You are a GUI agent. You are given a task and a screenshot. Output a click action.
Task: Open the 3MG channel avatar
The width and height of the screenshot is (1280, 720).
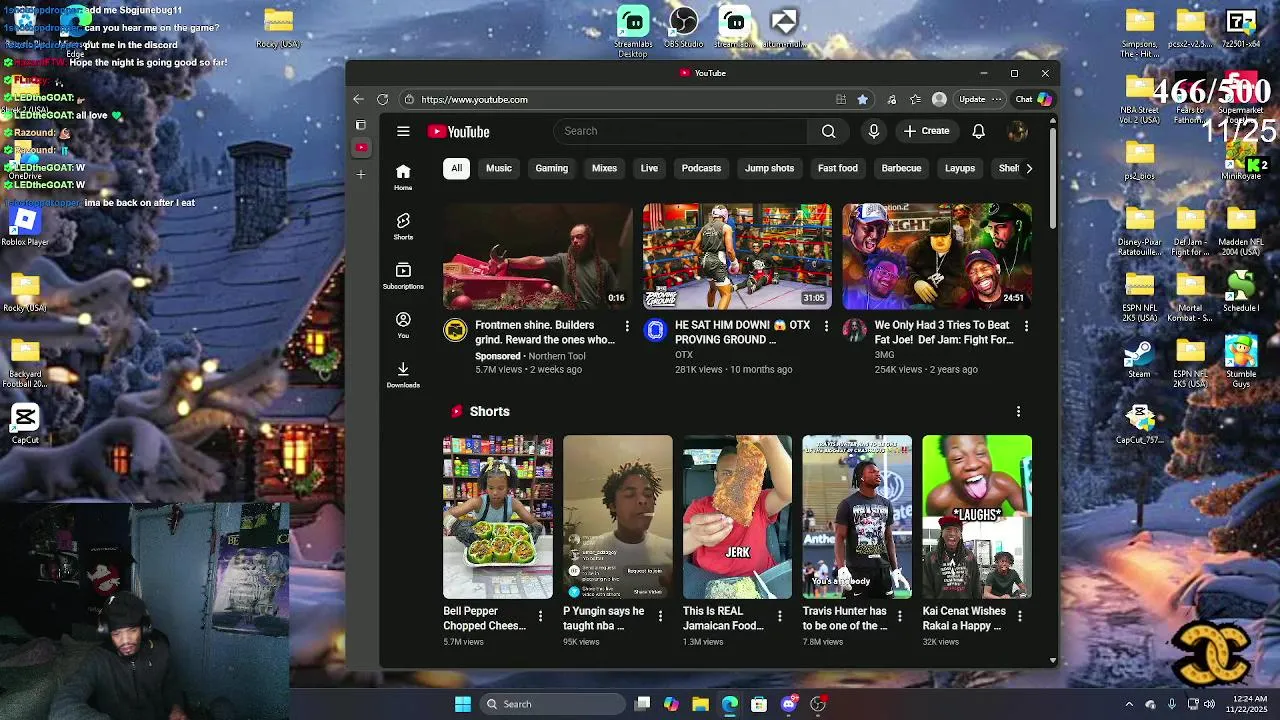pyautogui.click(x=854, y=330)
